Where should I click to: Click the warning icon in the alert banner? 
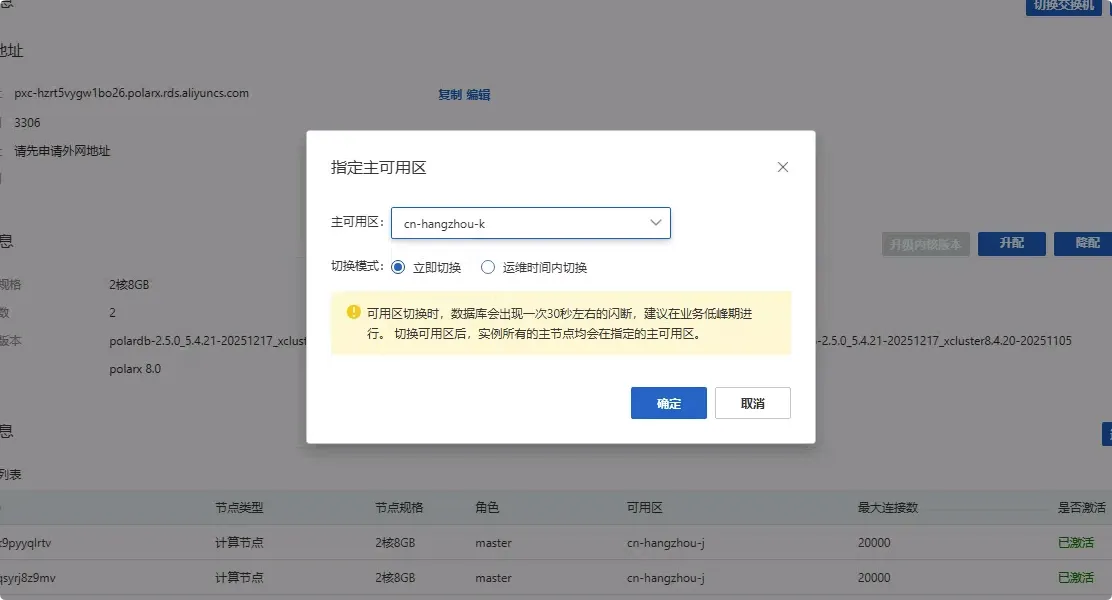pos(352,311)
